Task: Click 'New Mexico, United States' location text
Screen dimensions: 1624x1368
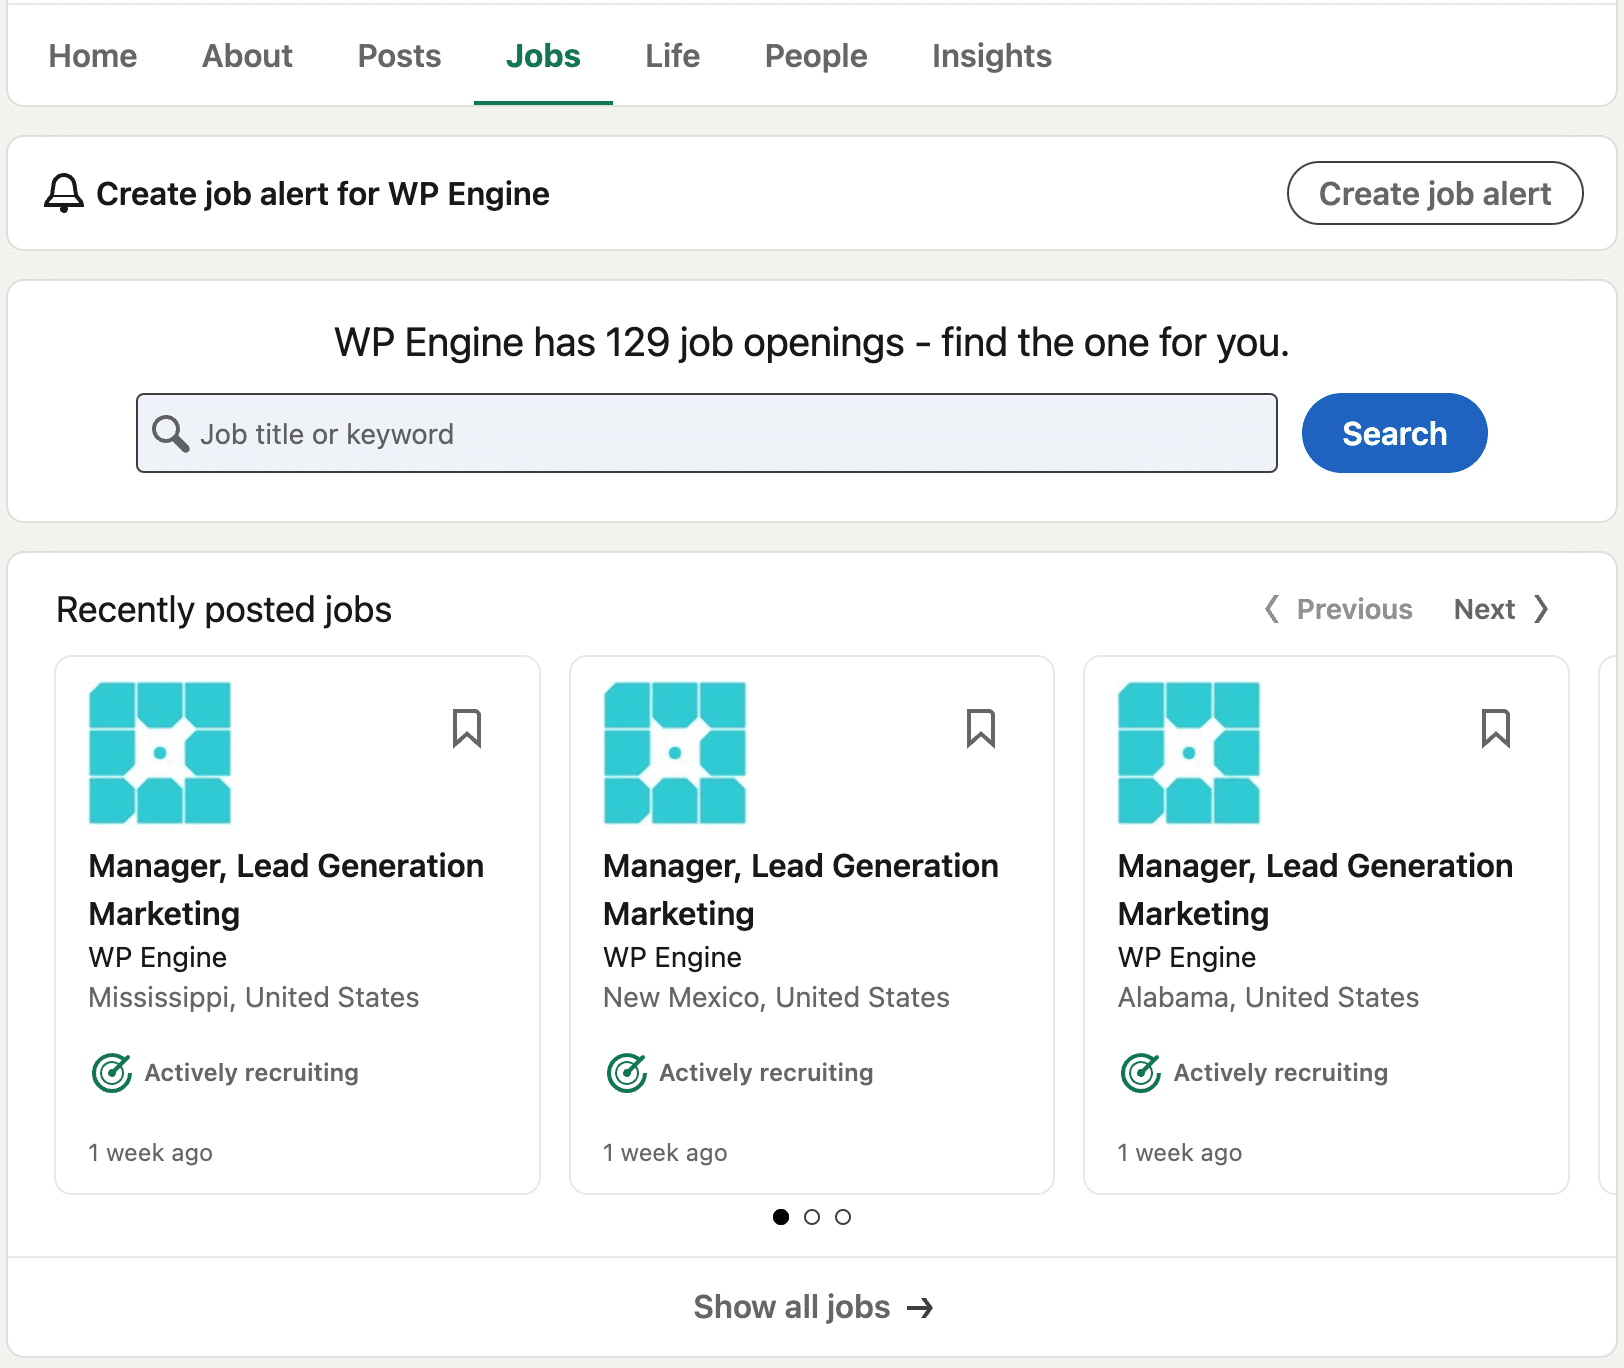Action: click(776, 997)
